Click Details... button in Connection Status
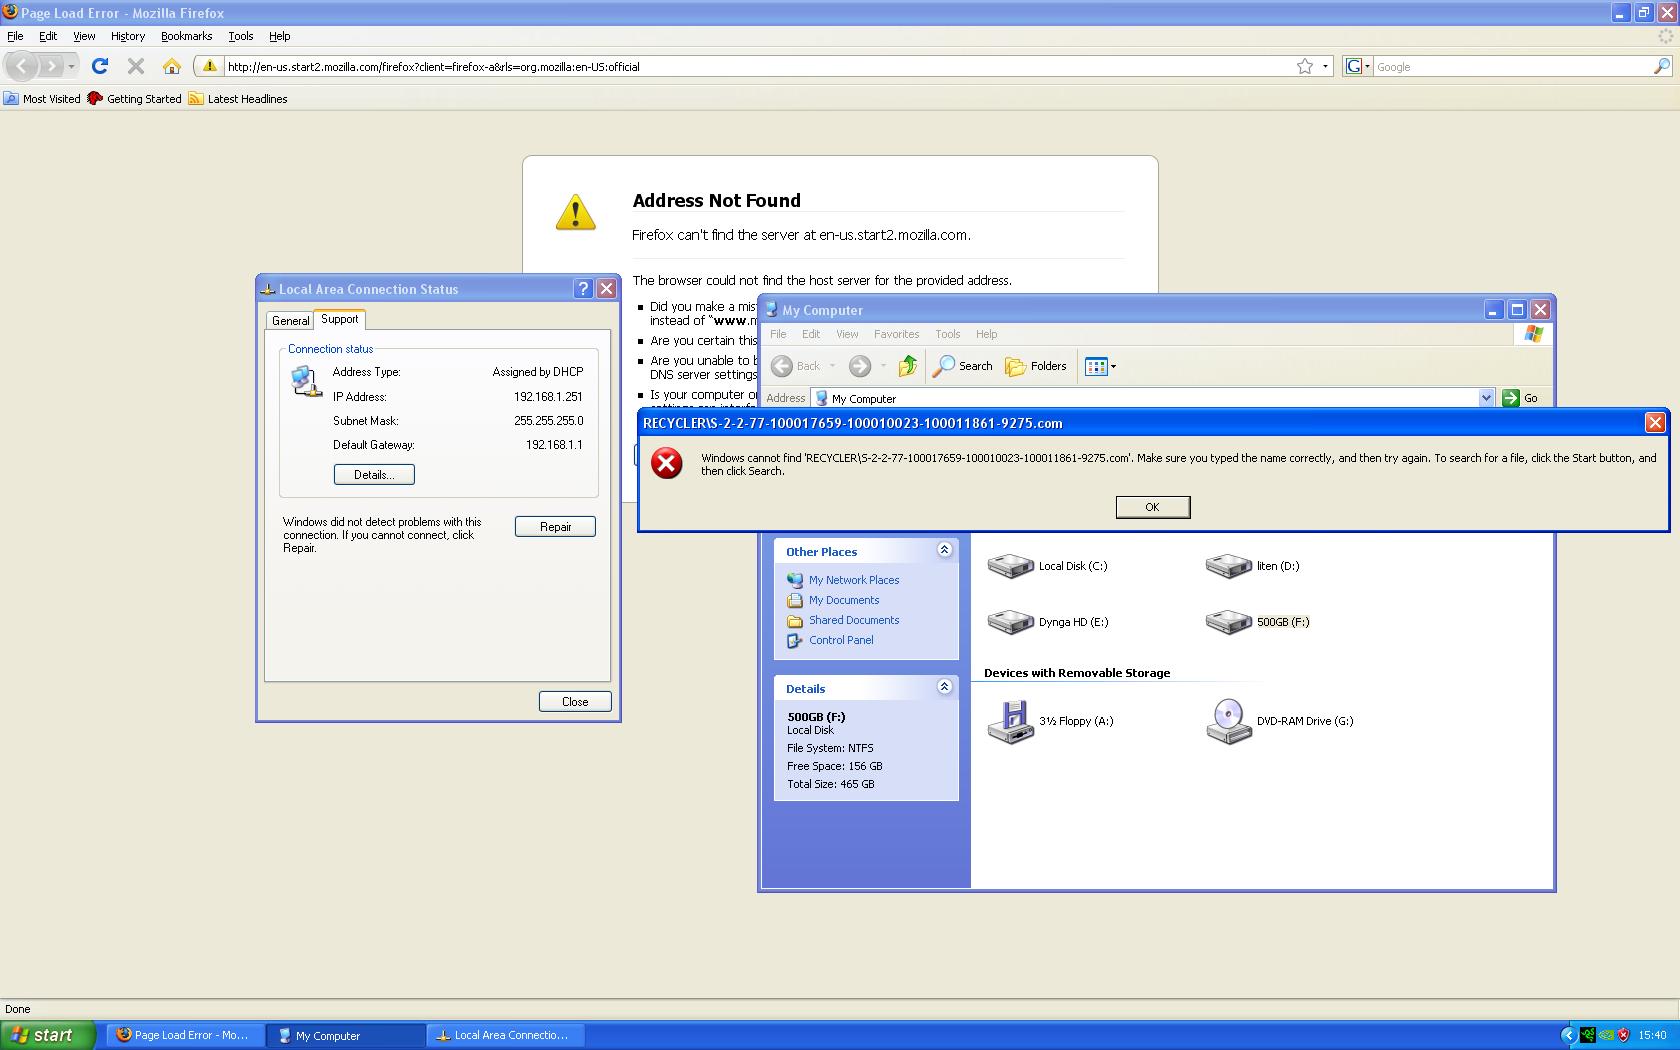 click(x=374, y=475)
